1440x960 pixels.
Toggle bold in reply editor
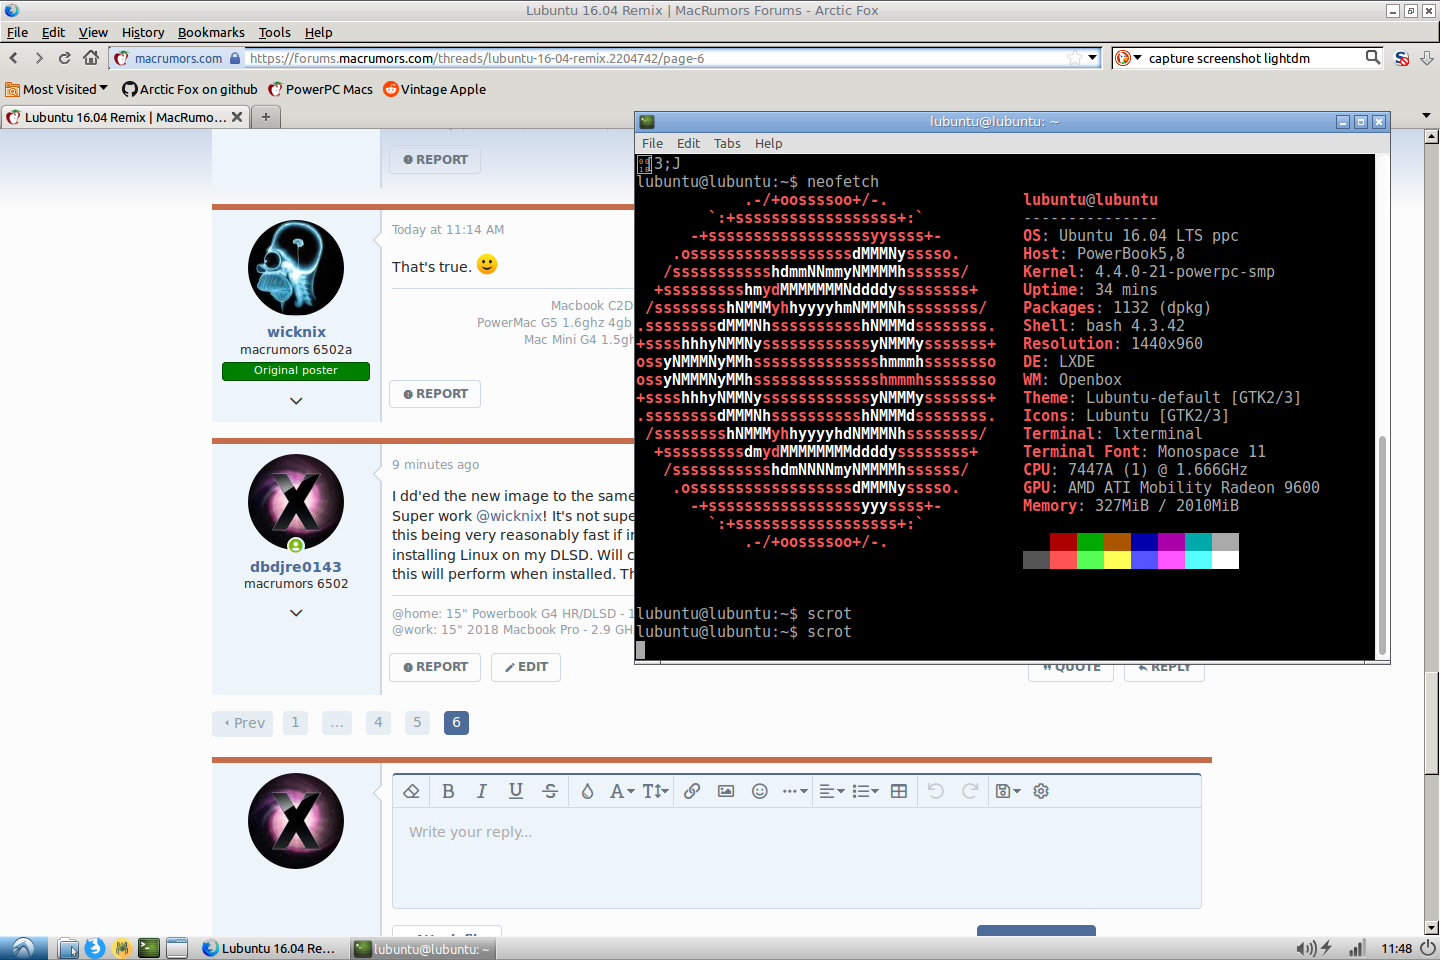click(448, 791)
